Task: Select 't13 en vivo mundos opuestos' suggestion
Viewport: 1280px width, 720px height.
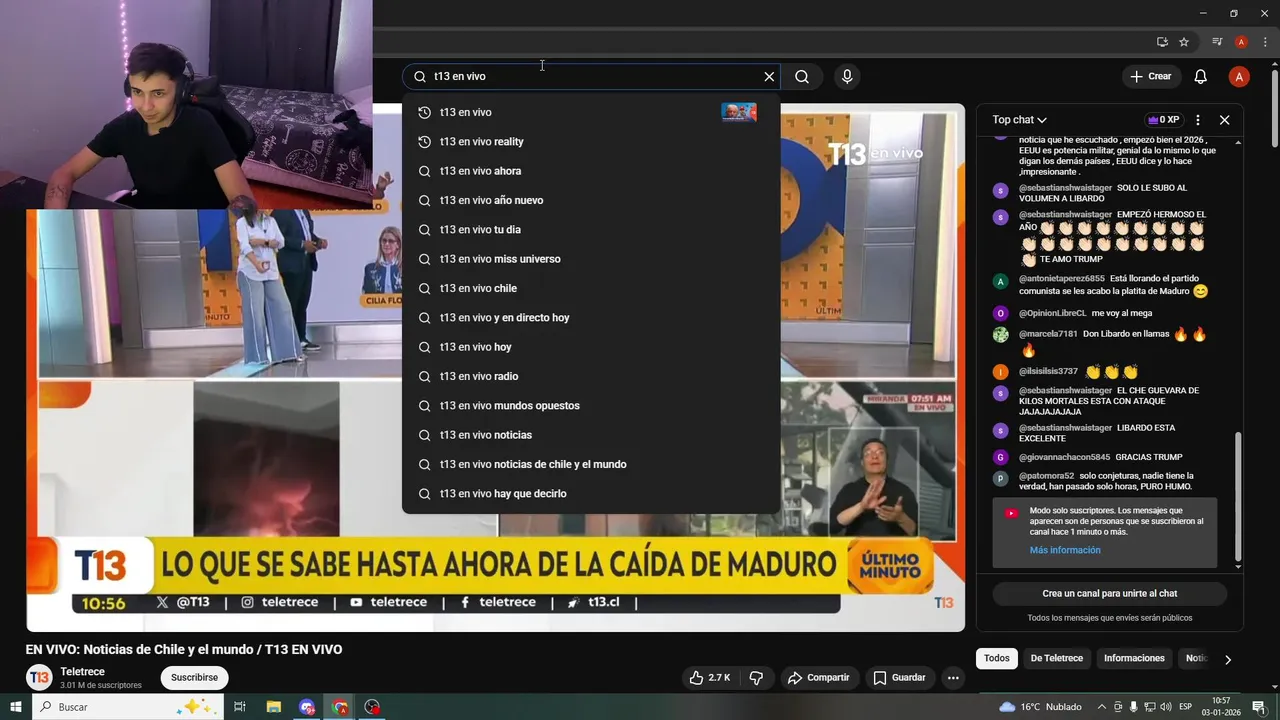Action: pos(591,406)
